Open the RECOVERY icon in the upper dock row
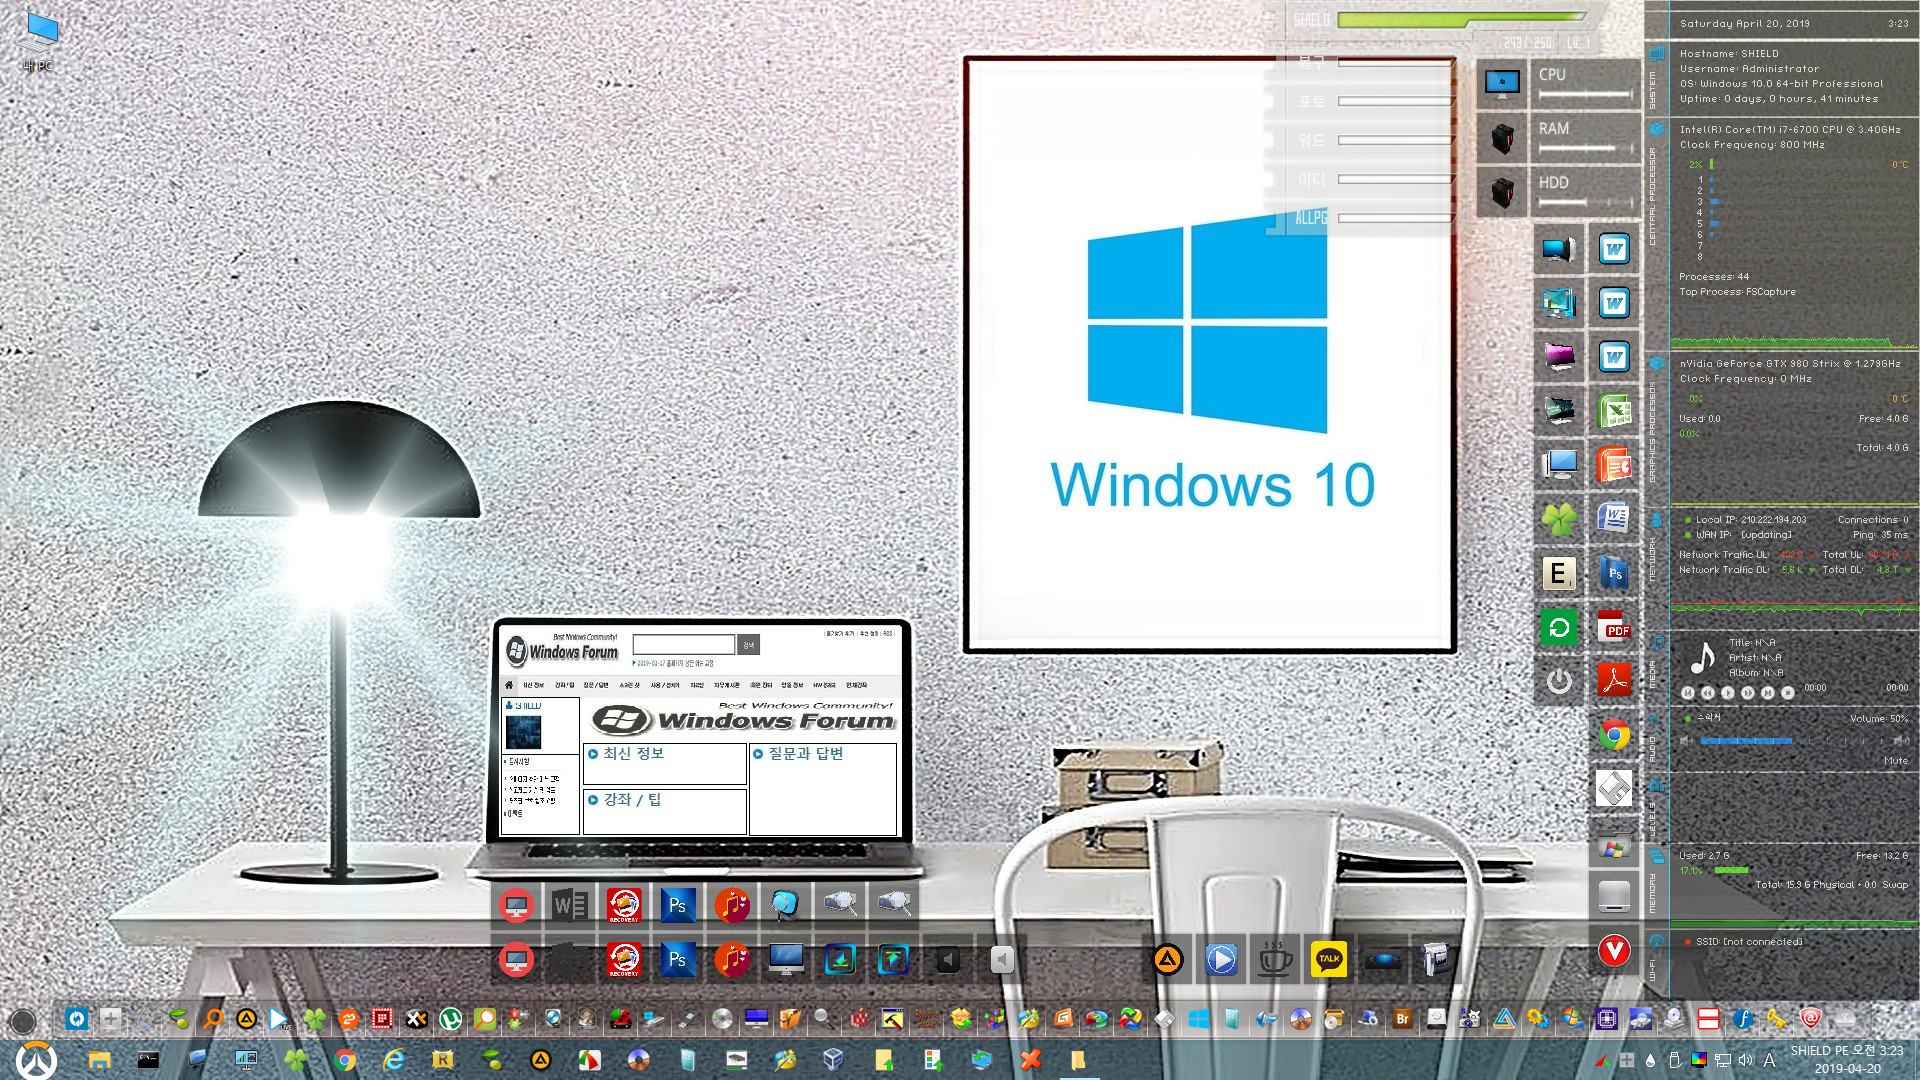The image size is (1920, 1080). 624,905
